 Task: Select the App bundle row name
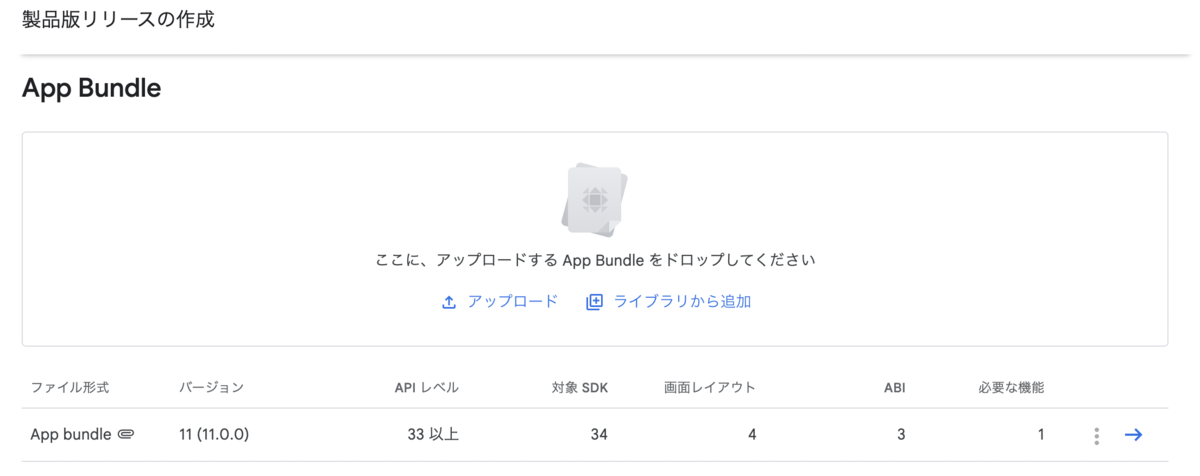[71, 434]
